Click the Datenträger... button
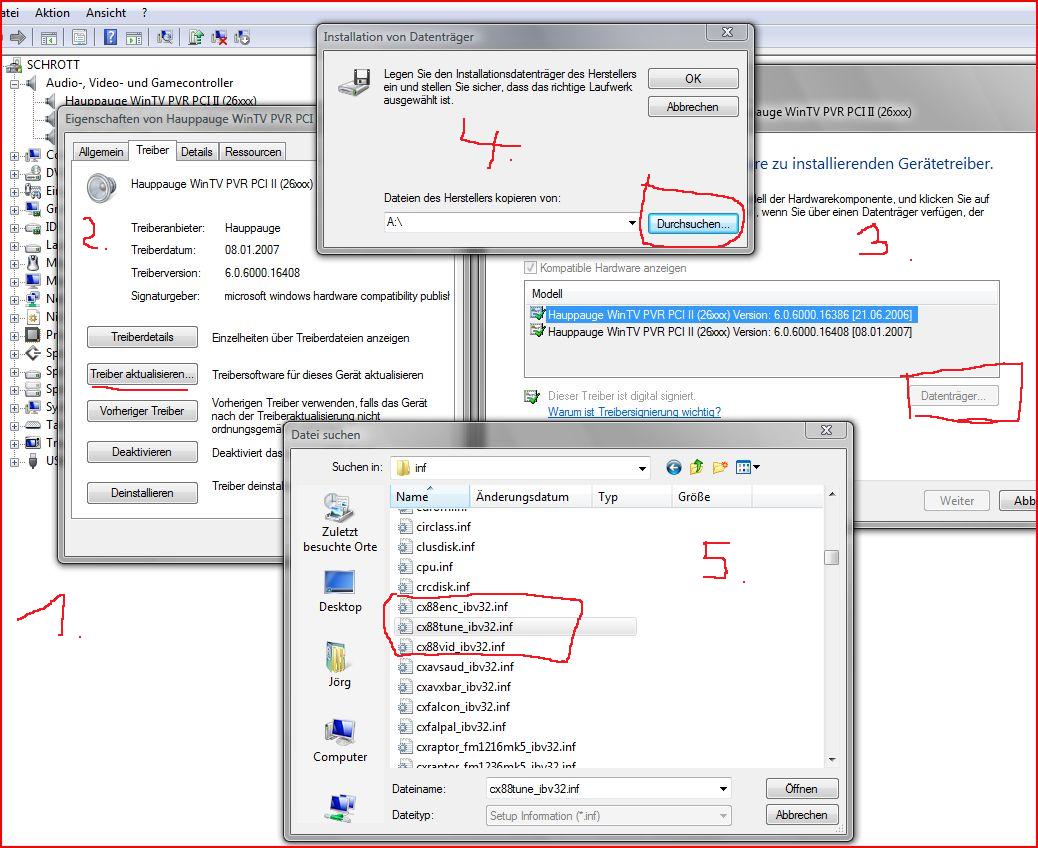 (953, 396)
